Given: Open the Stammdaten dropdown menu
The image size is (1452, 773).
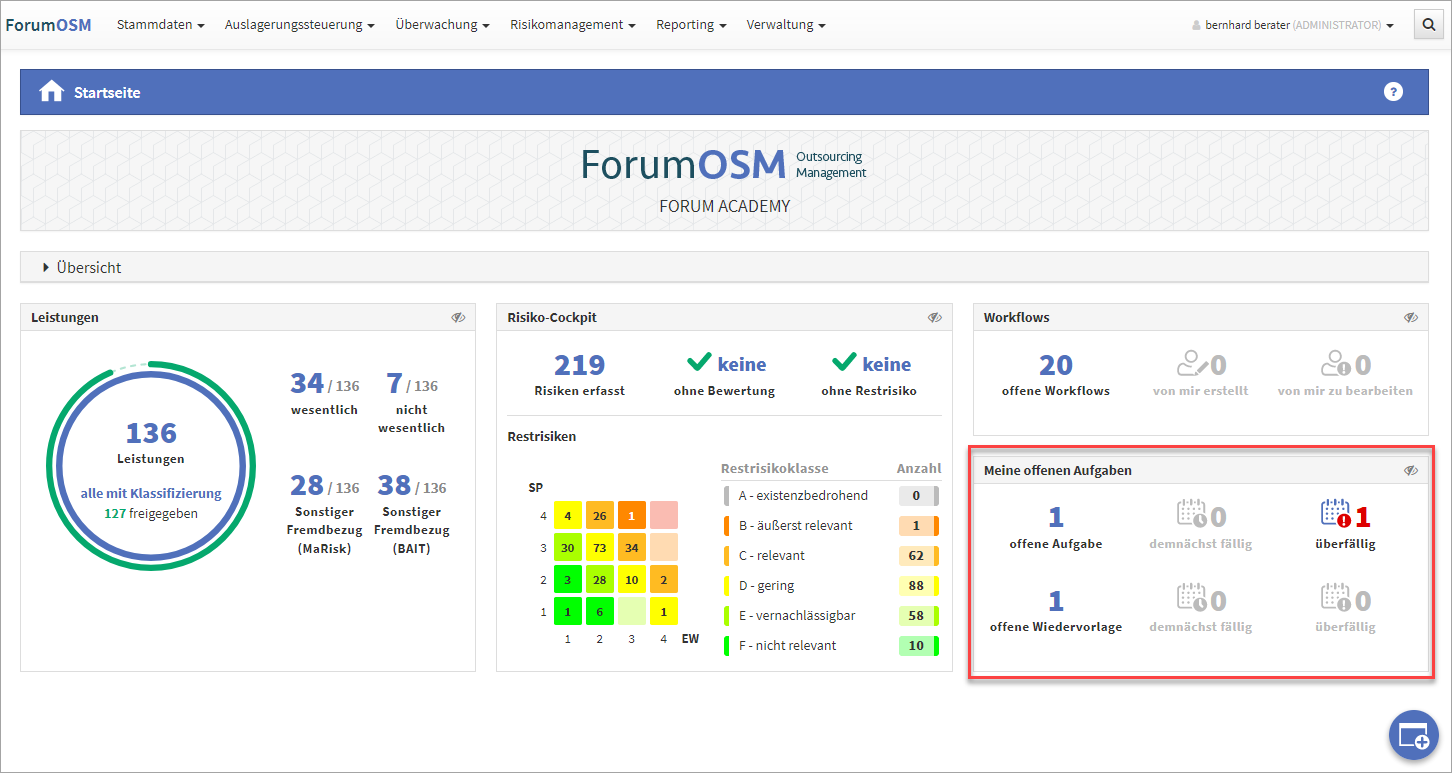Looking at the screenshot, I should 160,25.
